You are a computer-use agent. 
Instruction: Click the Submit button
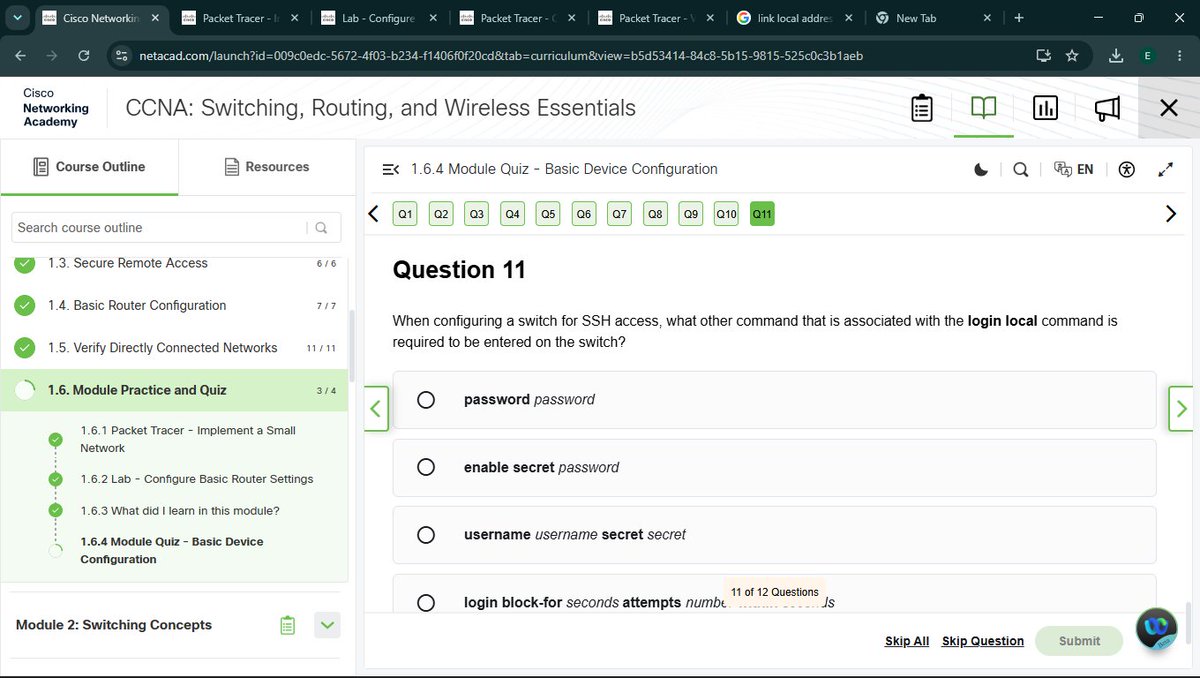tap(1079, 641)
